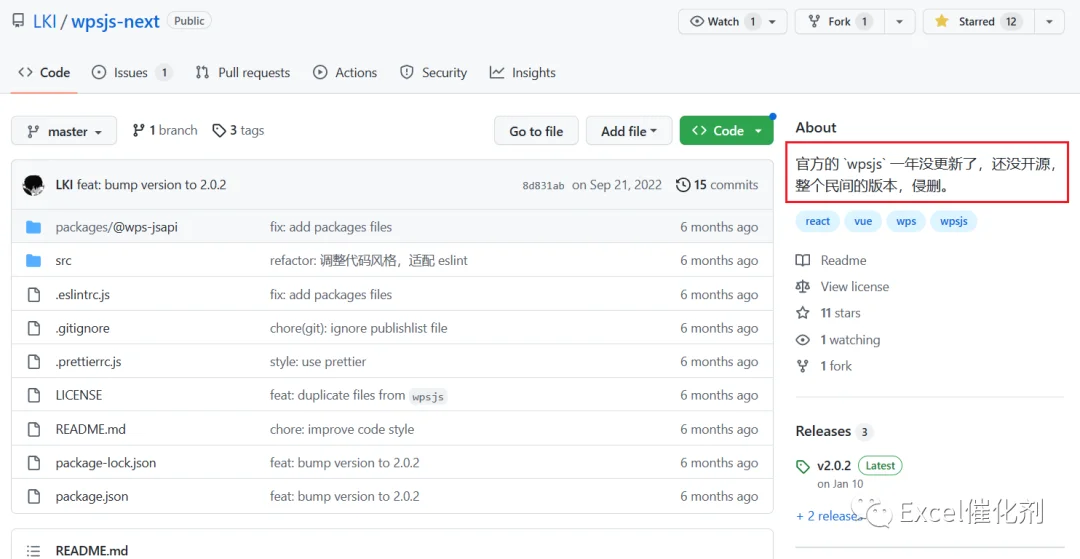This screenshot has width=1080, height=559.
Task: Open the master branch dropdown
Action: tap(64, 131)
